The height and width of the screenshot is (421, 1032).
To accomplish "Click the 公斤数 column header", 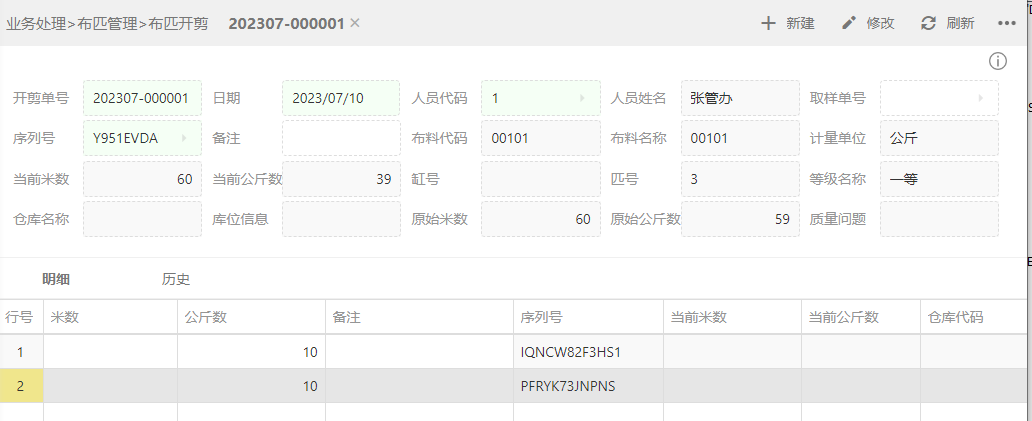I will click(x=206, y=317).
